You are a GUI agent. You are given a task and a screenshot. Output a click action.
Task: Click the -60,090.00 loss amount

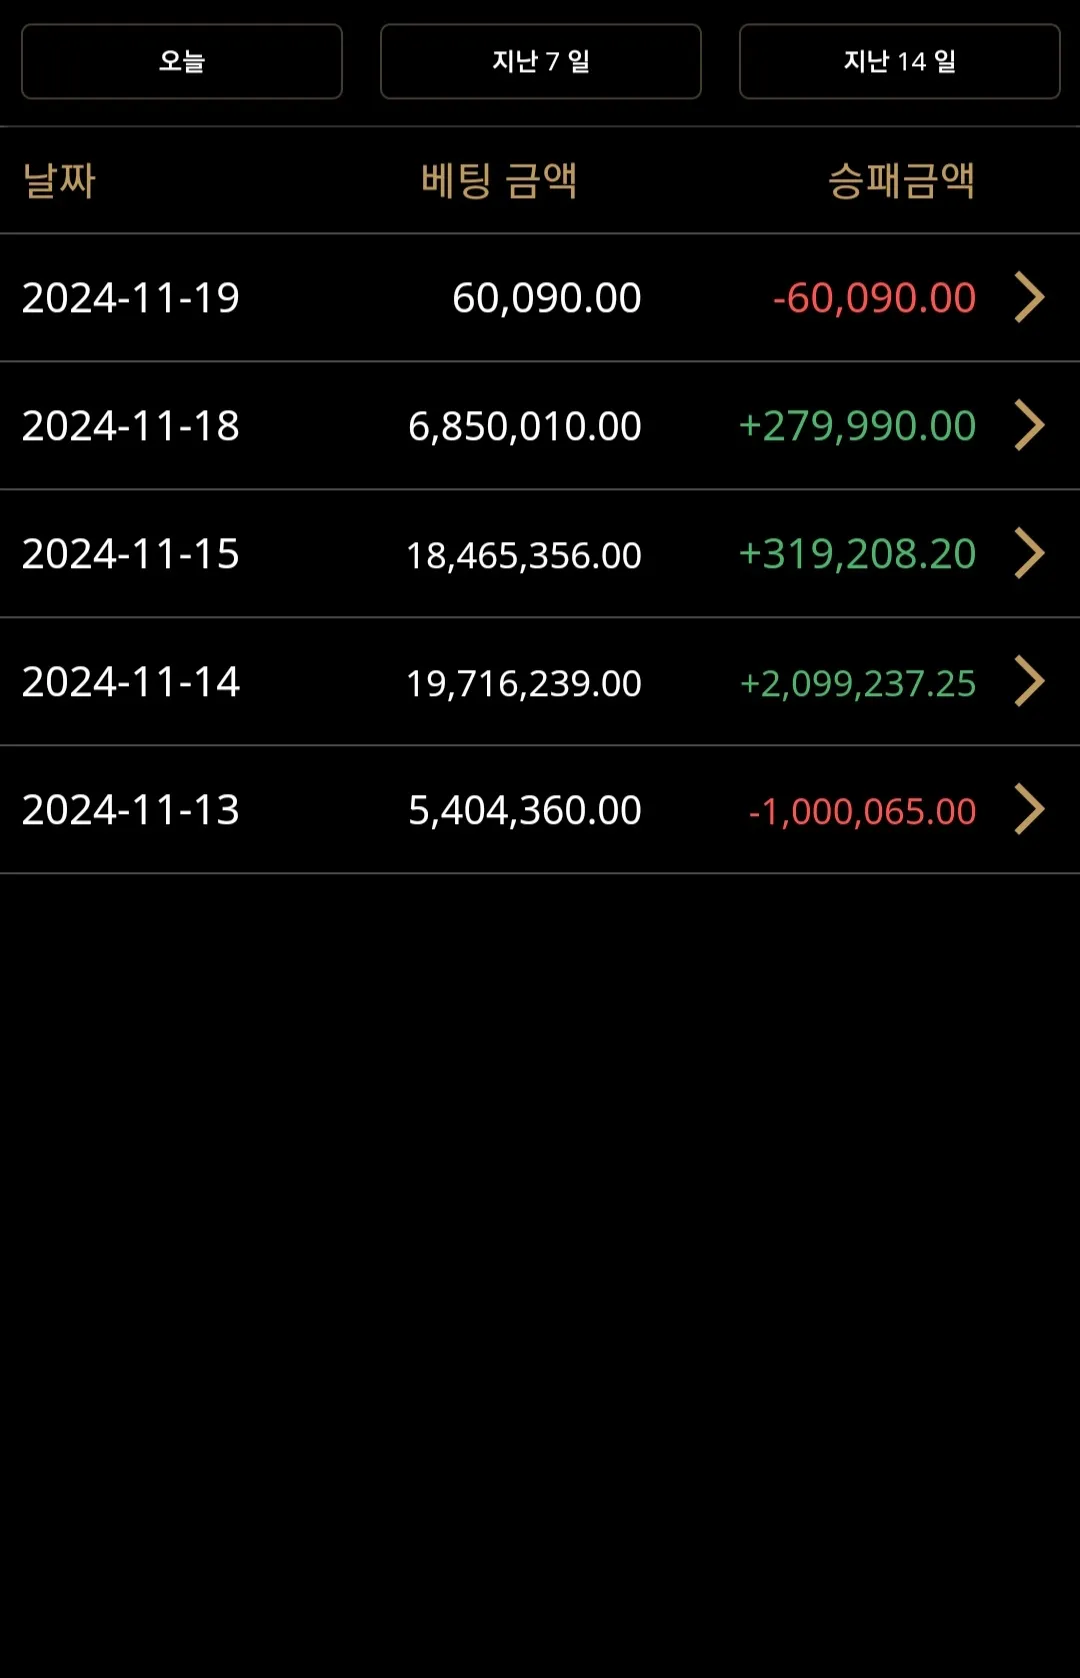click(874, 298)
